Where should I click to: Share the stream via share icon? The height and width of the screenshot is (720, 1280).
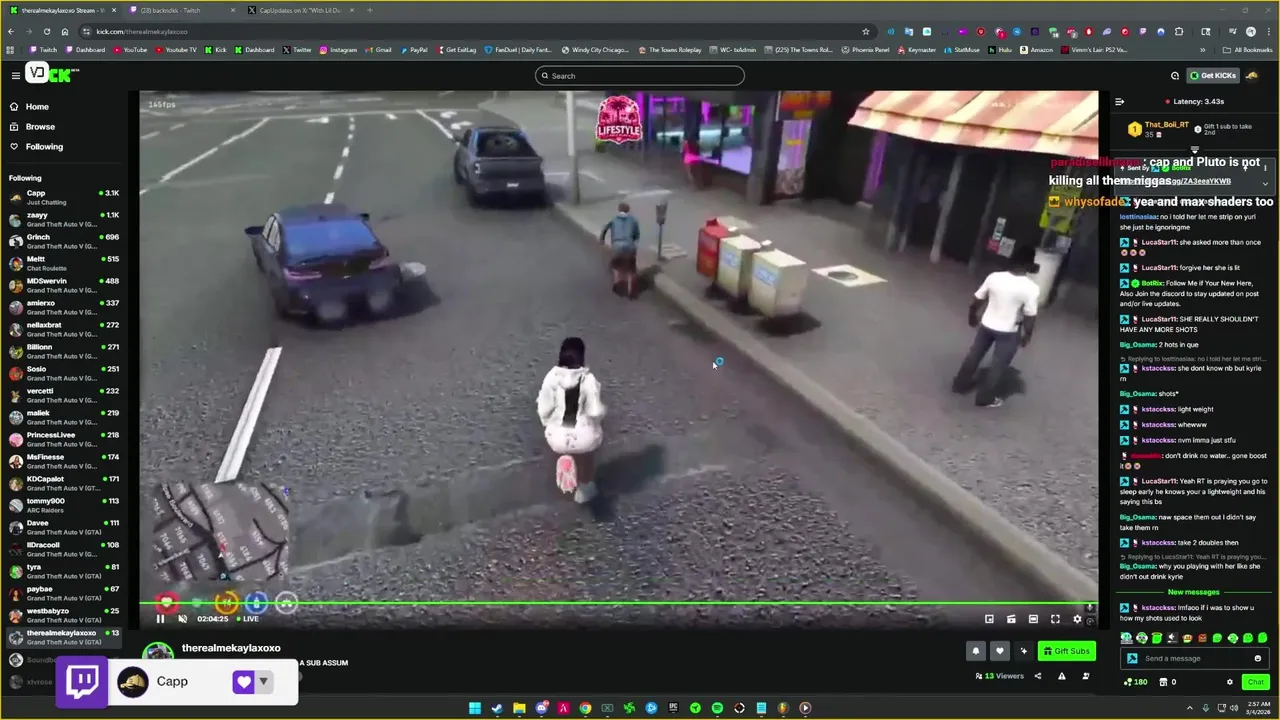(1037, 676)
